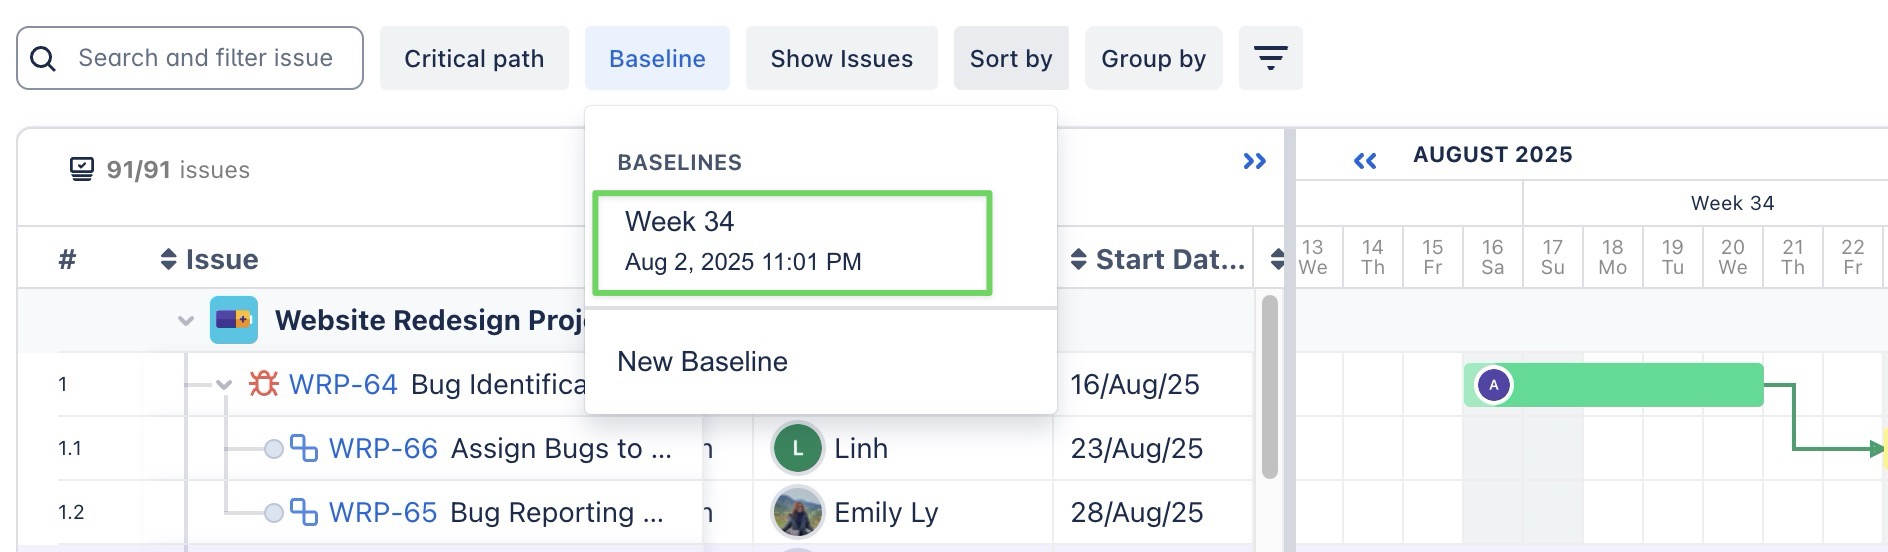Click the WRP-64 bug type icon
Viewport: 1888px width, 552px height.
click(264, 384)
